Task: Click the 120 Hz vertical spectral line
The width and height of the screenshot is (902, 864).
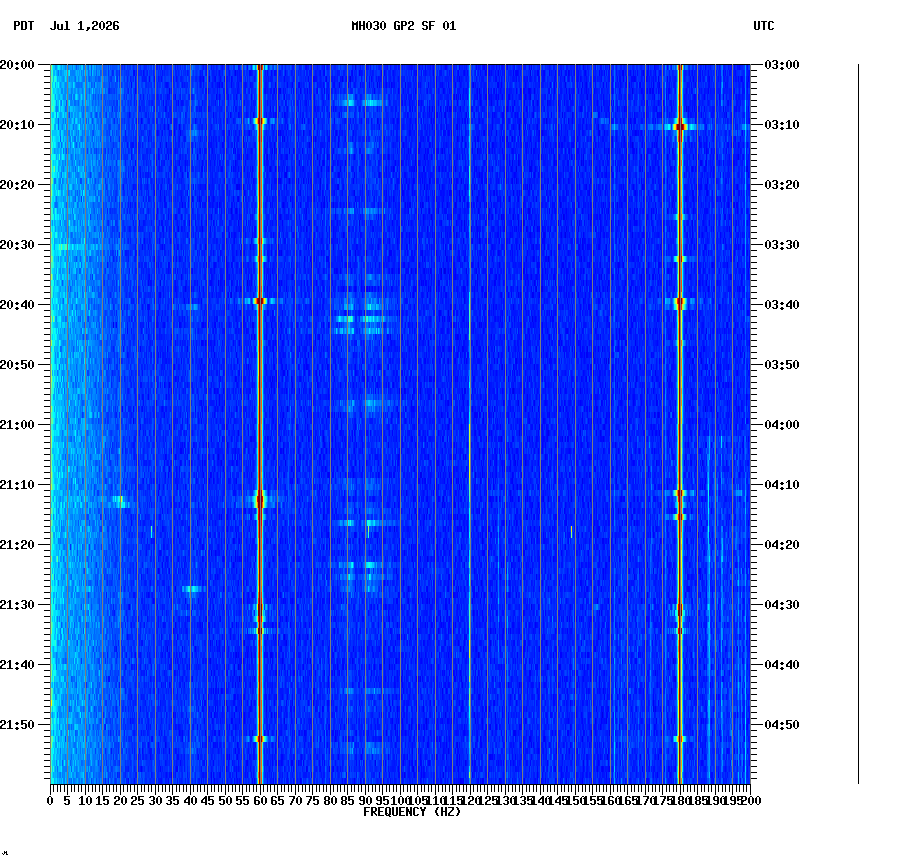Action: 470,425
